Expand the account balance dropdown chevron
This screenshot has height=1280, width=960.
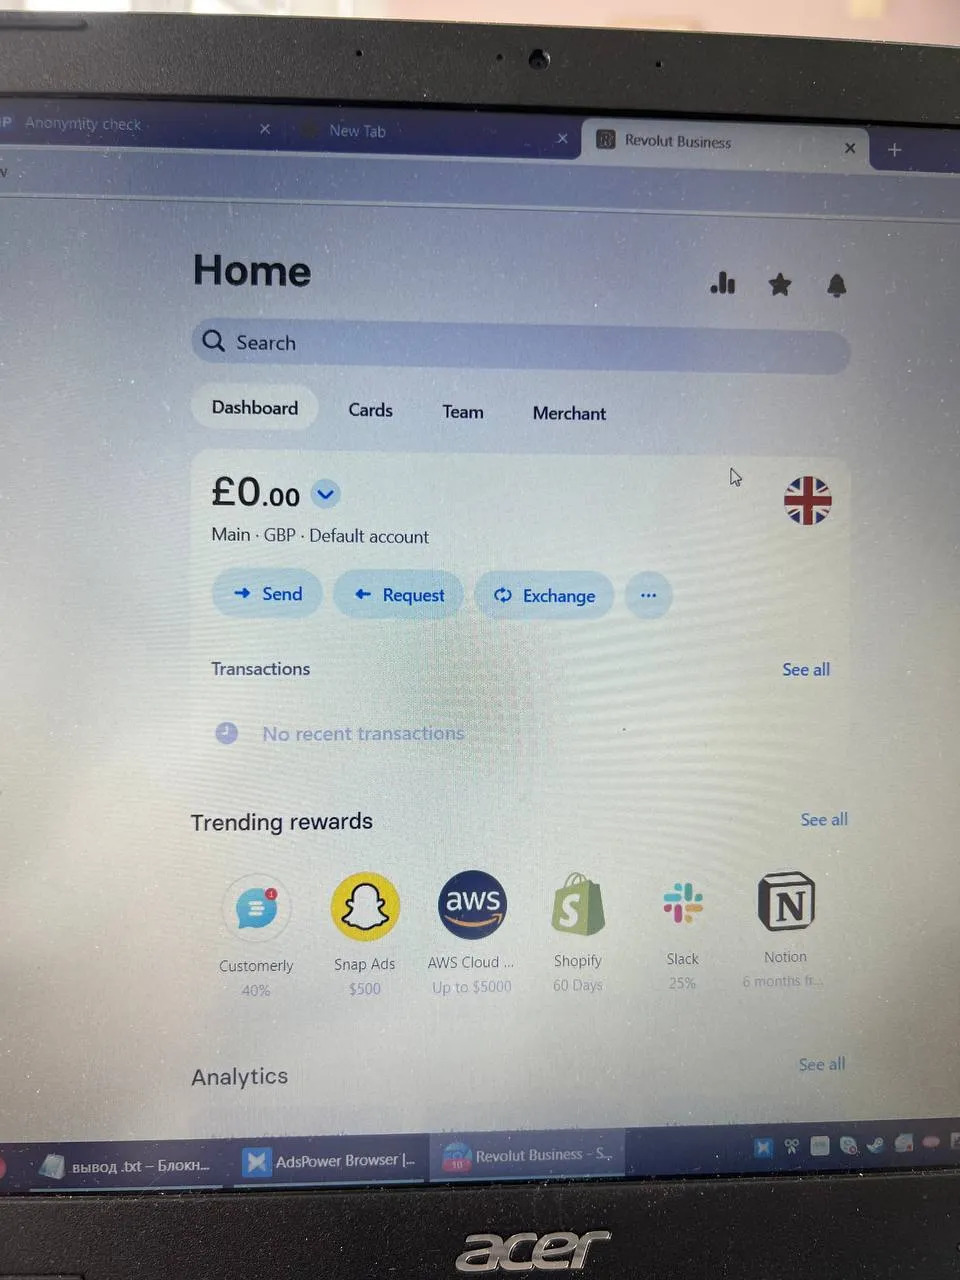click(325, 493)
